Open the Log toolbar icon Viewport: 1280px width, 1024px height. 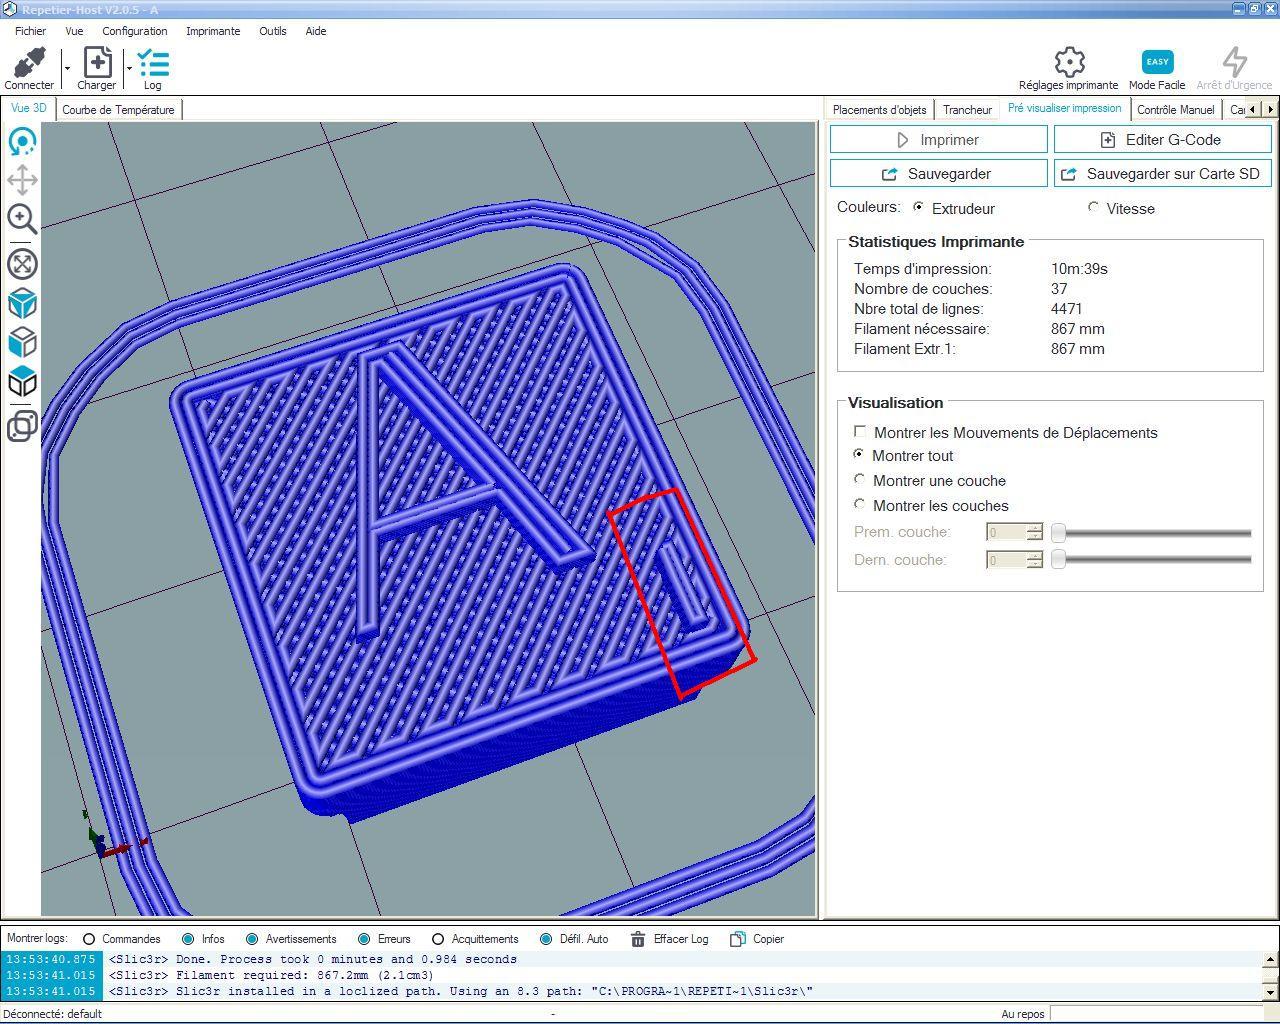[153, 68]
